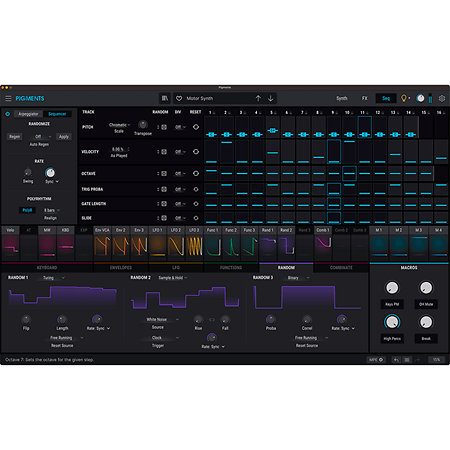Toggle step 9 velocity cell
This screenshot has width=450, height=450.
click(334, 152)
